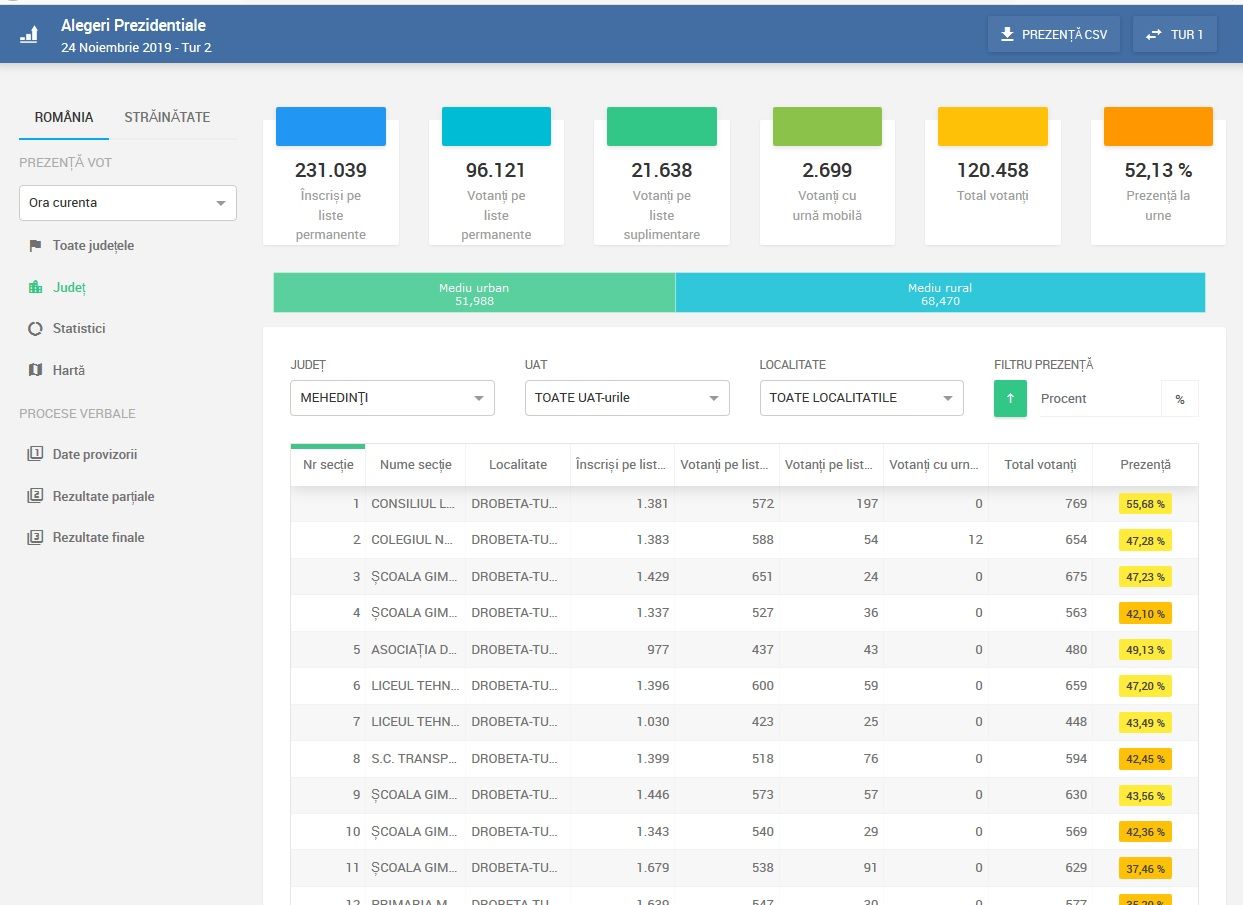Select the ROMÂNIA tab
The height and width of the screenshot is (905, 1243).
pyautogui.click(x=64, y=117)
